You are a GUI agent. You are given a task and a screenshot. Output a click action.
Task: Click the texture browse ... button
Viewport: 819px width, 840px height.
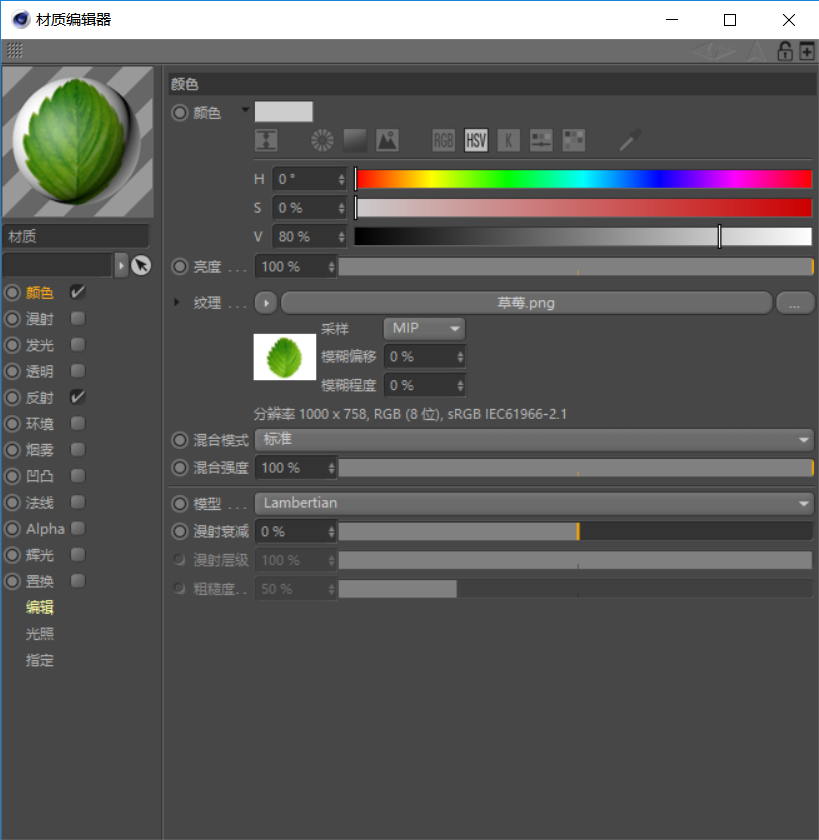[x=795, y=302]
